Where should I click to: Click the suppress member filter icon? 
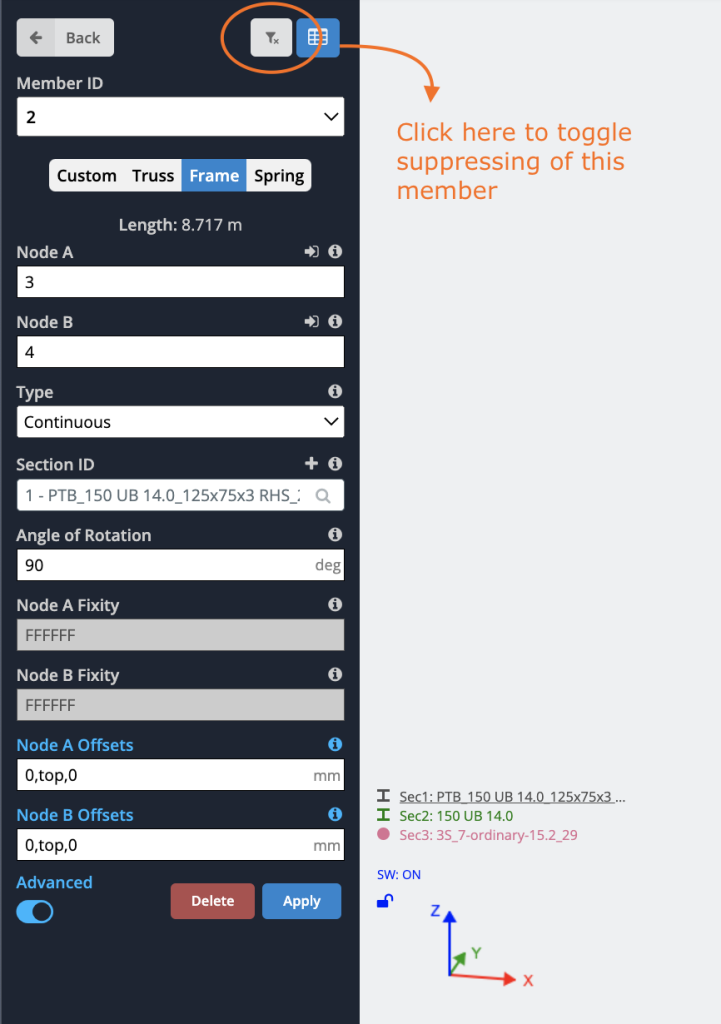coord(271,38)
